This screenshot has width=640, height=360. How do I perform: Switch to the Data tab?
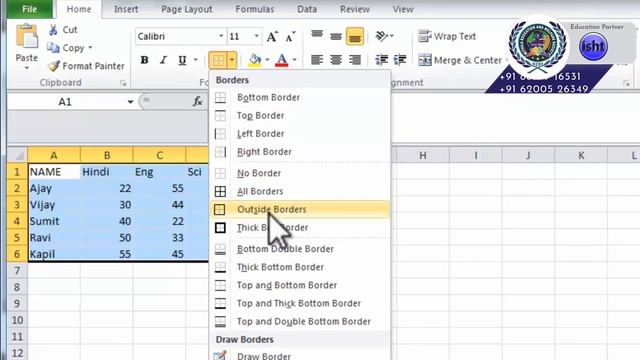307,9
